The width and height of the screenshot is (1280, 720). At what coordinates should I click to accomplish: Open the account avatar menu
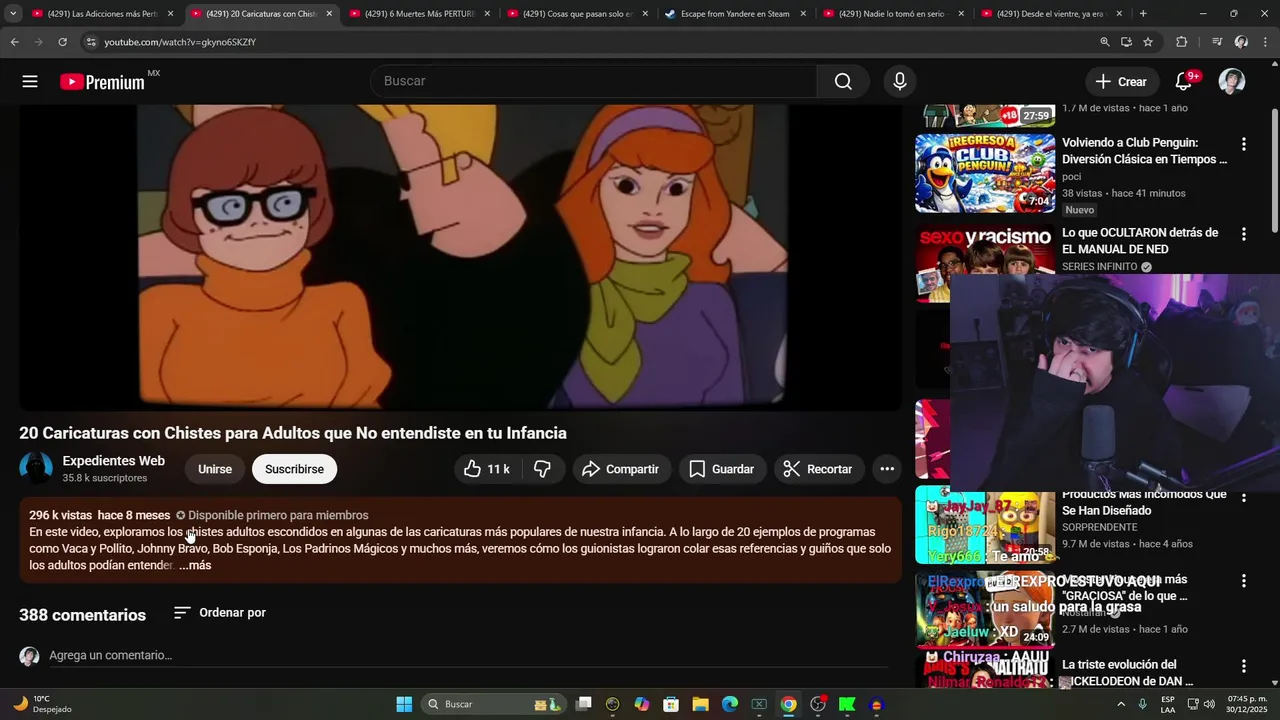pyautogui.click(x=1232, y=81)
